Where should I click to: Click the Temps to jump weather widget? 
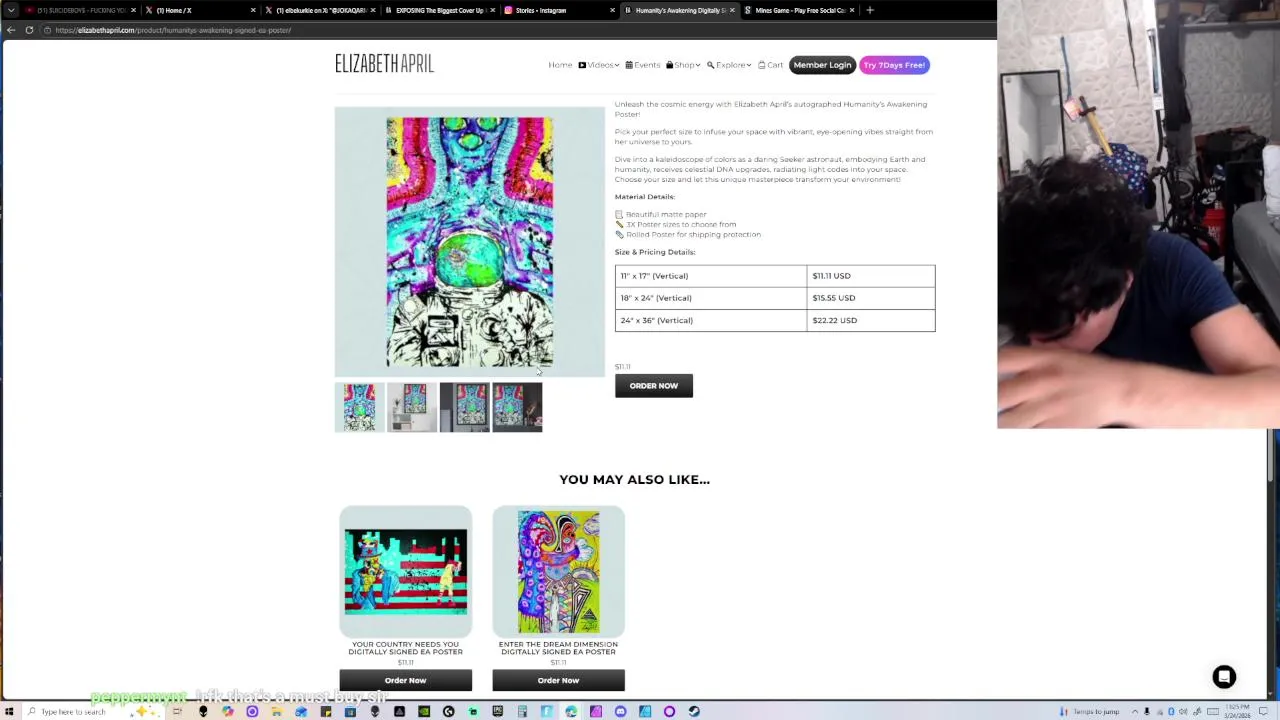pos(1088,712)
